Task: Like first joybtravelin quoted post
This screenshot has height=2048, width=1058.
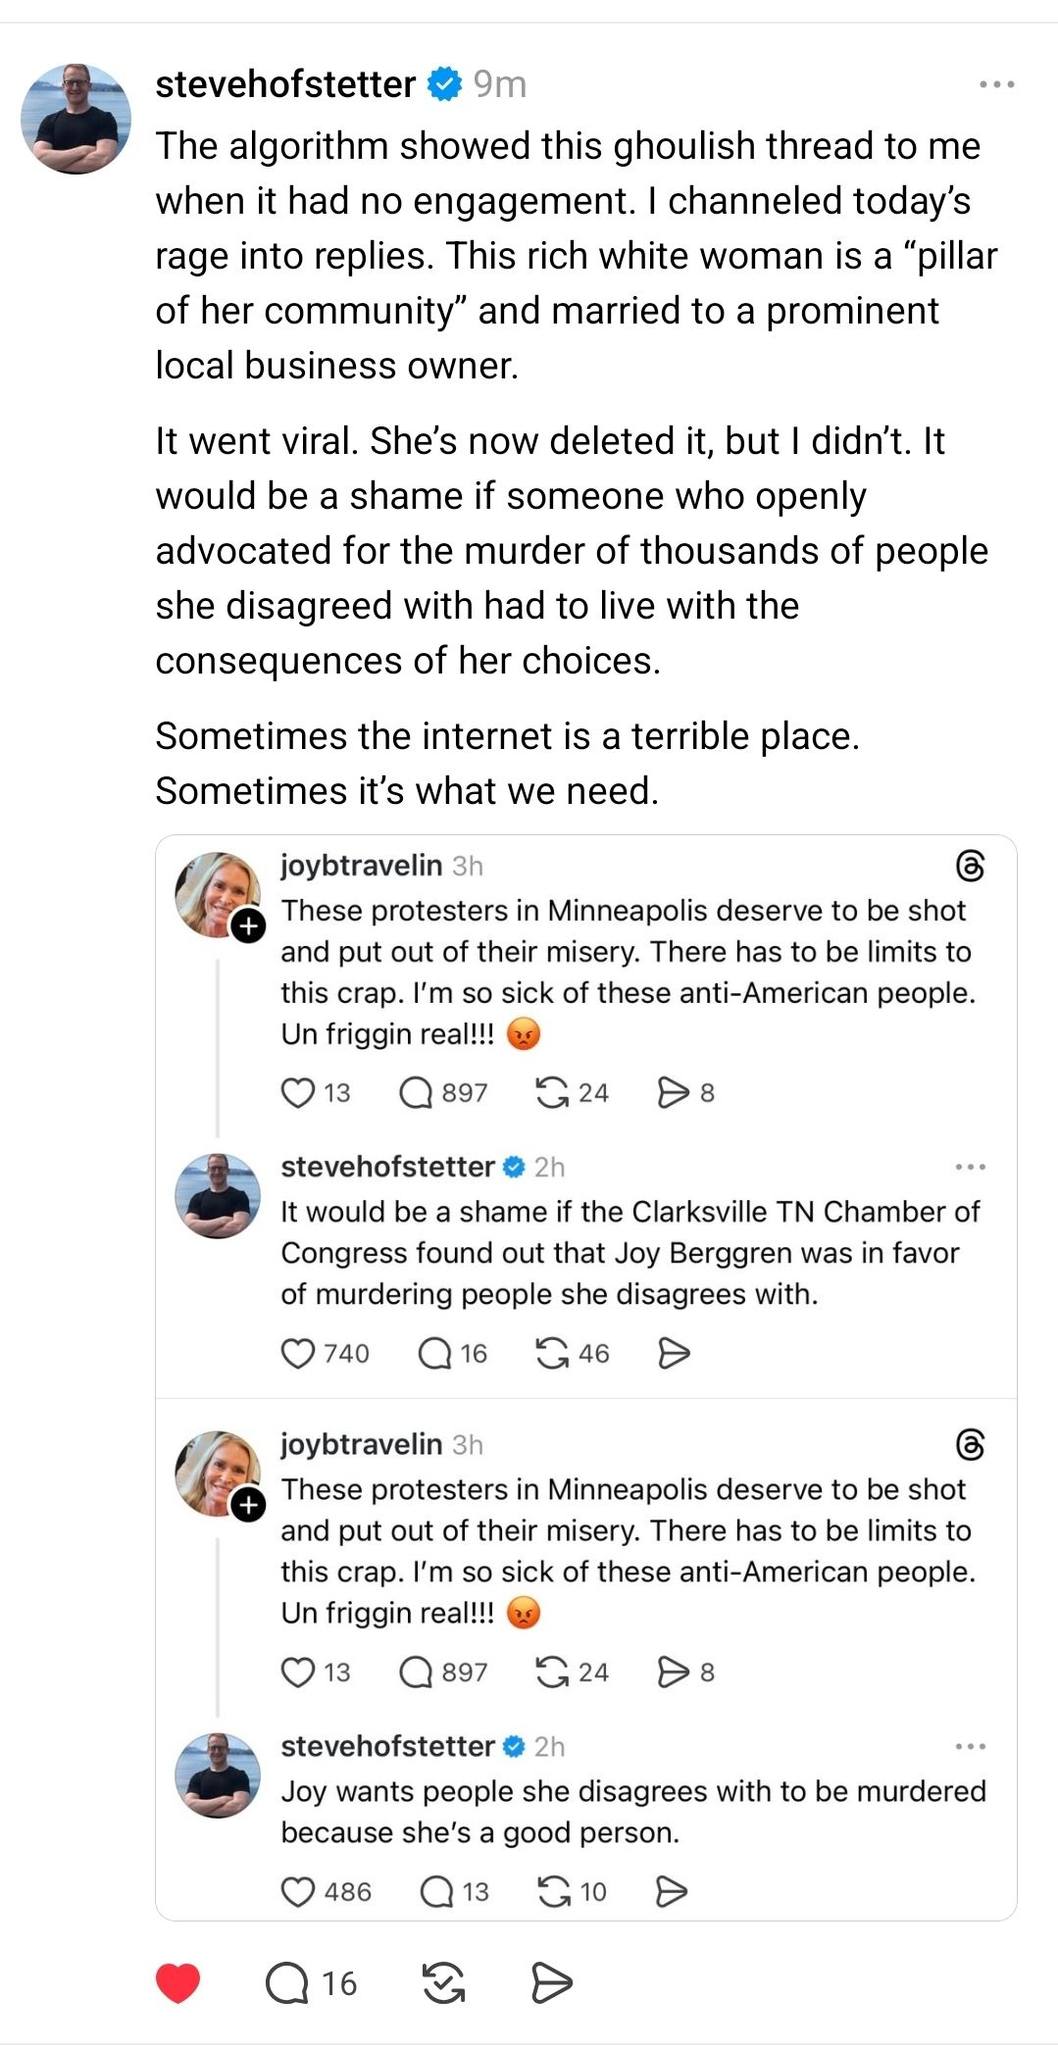Action: (x=298, y=1092)
